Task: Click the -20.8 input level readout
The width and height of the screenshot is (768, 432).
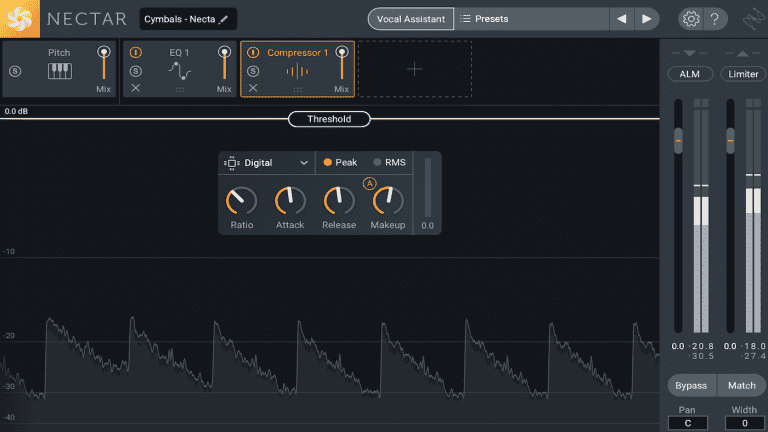Action: (x=703, y=346)
